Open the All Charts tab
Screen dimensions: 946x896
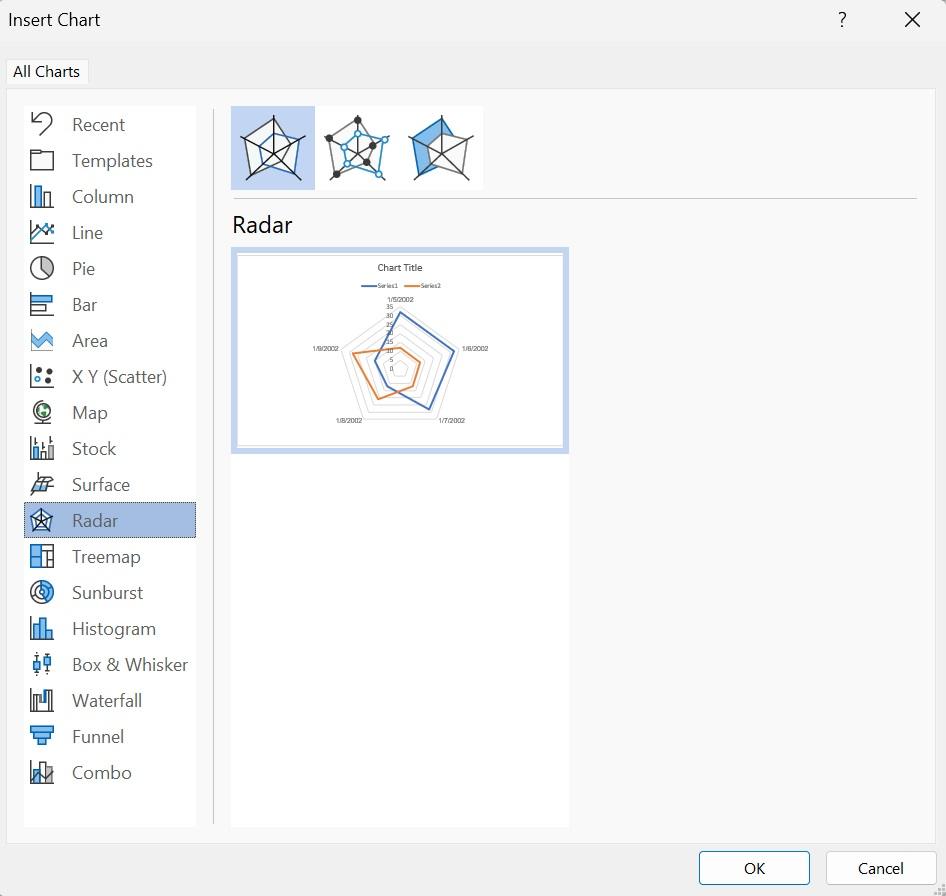pyautogui.click(x=46, y=72)
